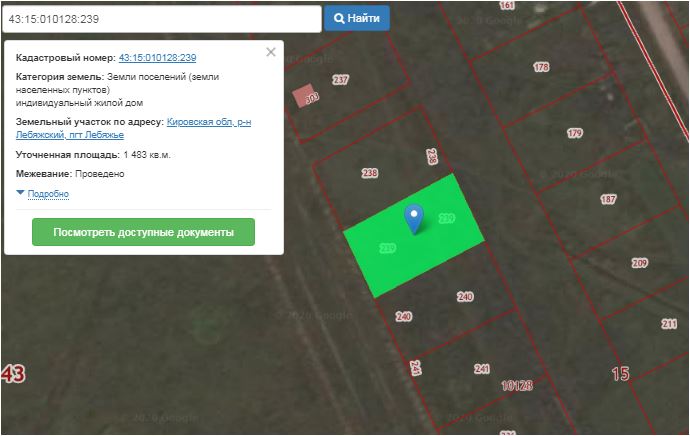Click parcel label 179 on the map
This screenshot has width=690, height=436.
tap(574, 134)
